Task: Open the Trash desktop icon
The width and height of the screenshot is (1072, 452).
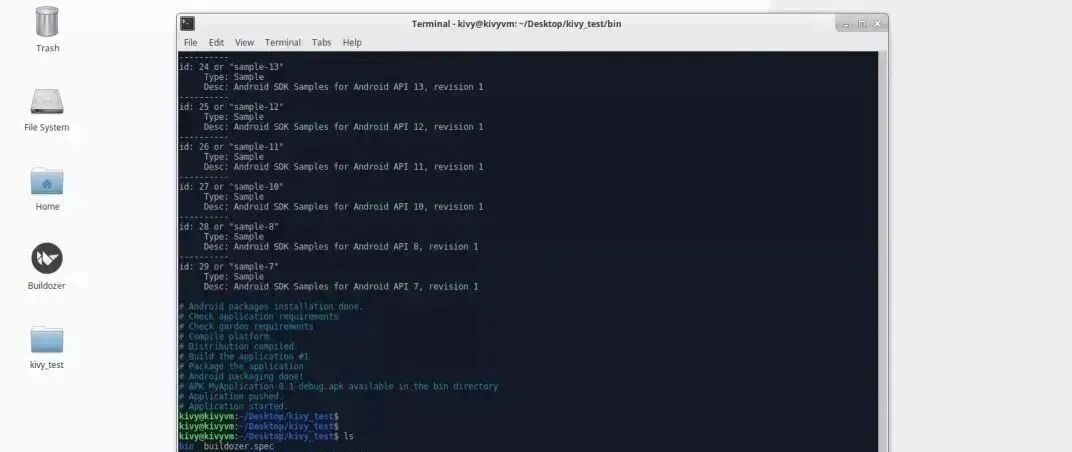Action: pos(47,23)
